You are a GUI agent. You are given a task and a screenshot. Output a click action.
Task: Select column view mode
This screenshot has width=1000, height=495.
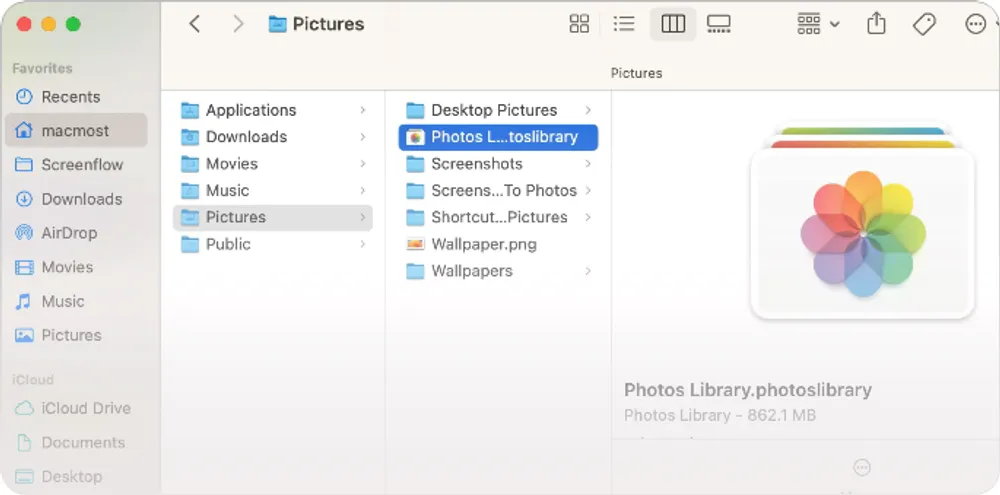tap(673, 24)
